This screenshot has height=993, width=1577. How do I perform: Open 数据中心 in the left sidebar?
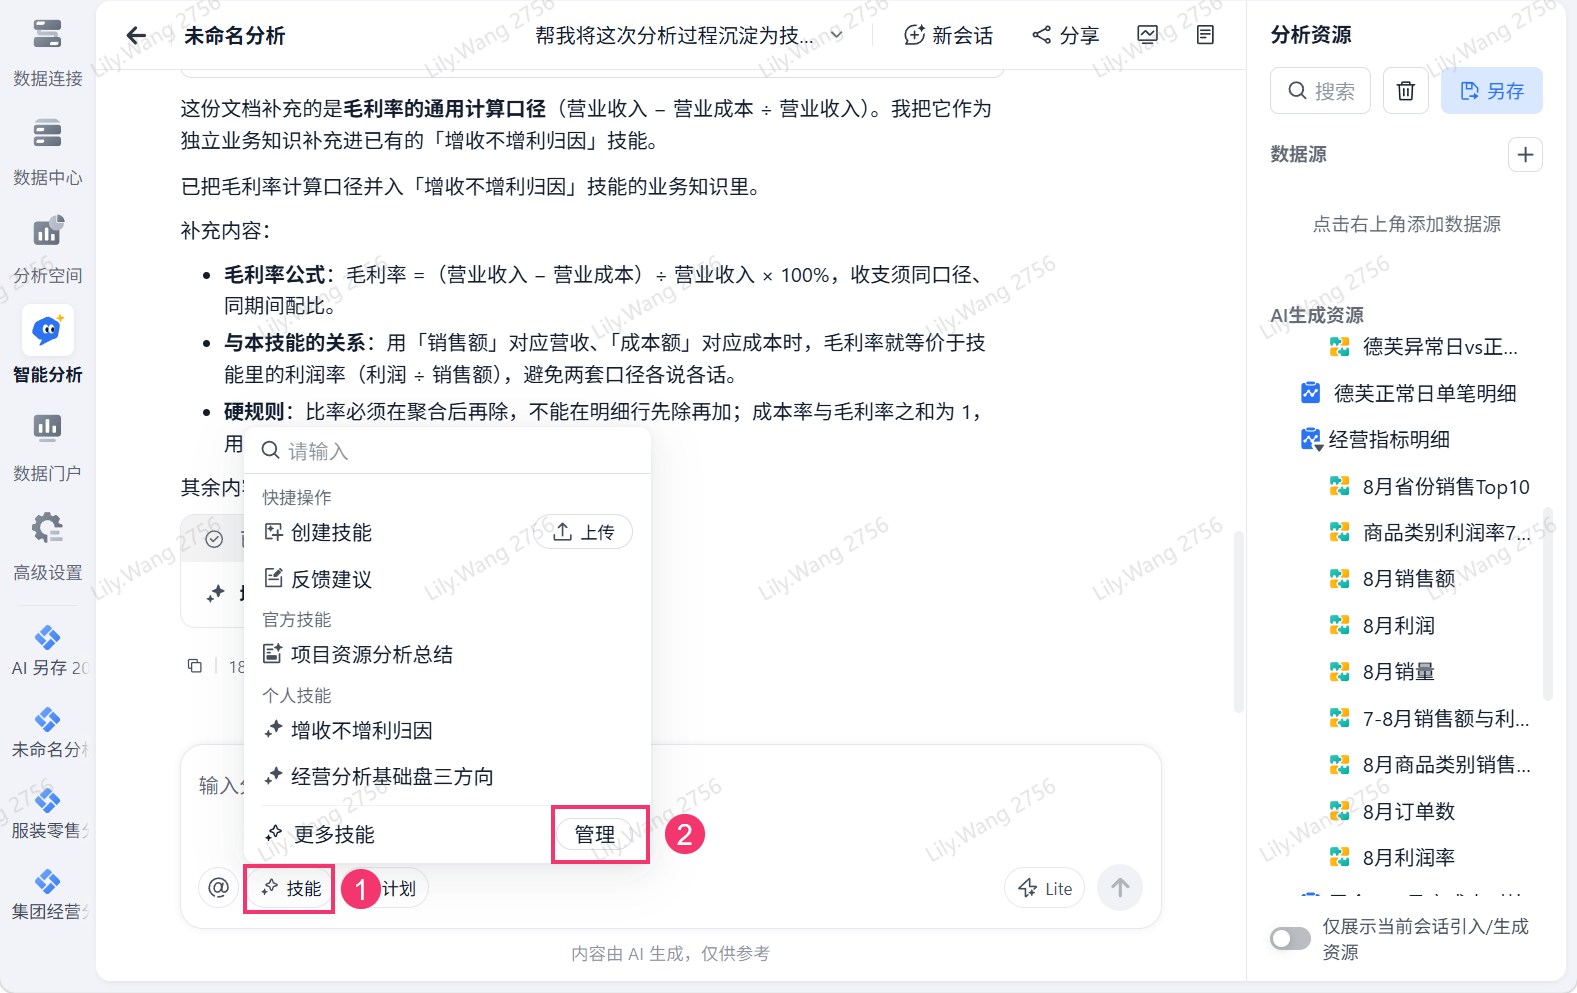(47, 152)
